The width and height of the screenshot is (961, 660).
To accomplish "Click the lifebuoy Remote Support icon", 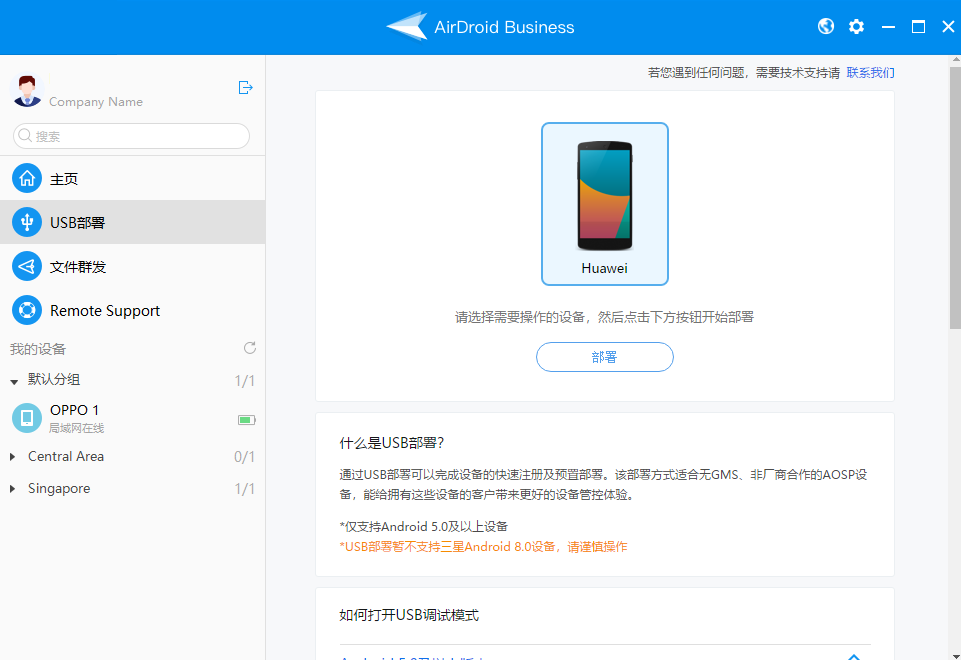I will (27, 310).
